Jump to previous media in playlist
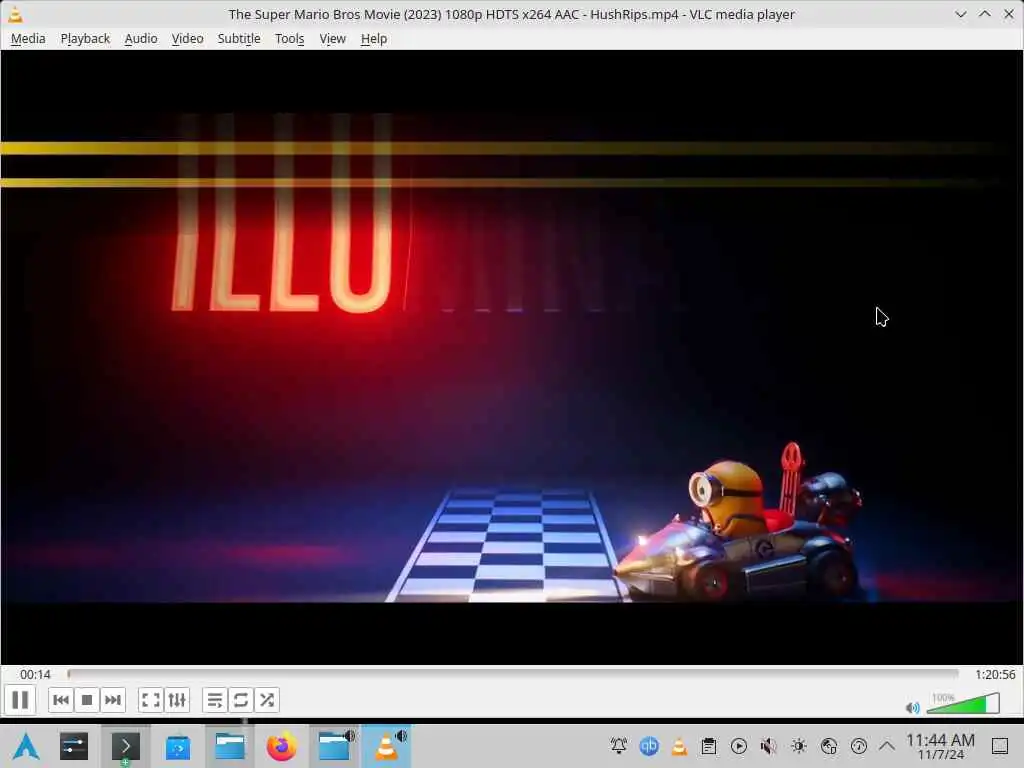This screenshot has height=768, width=1024. pos(61,700)
